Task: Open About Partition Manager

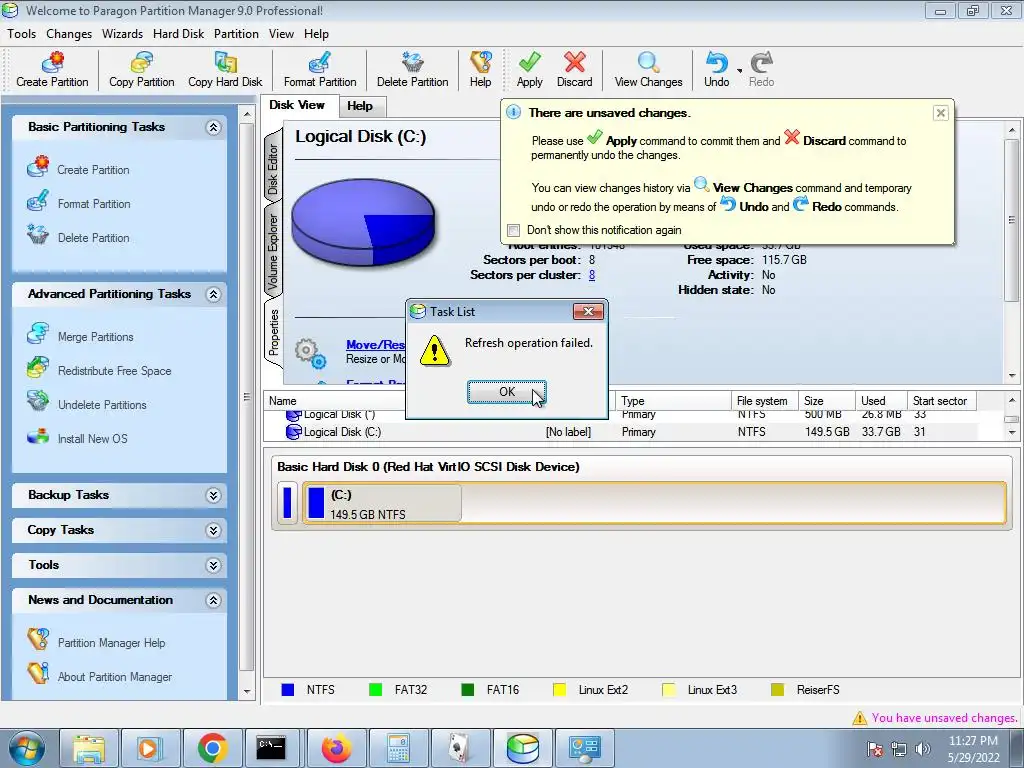Action: click(x=114, y=677)
